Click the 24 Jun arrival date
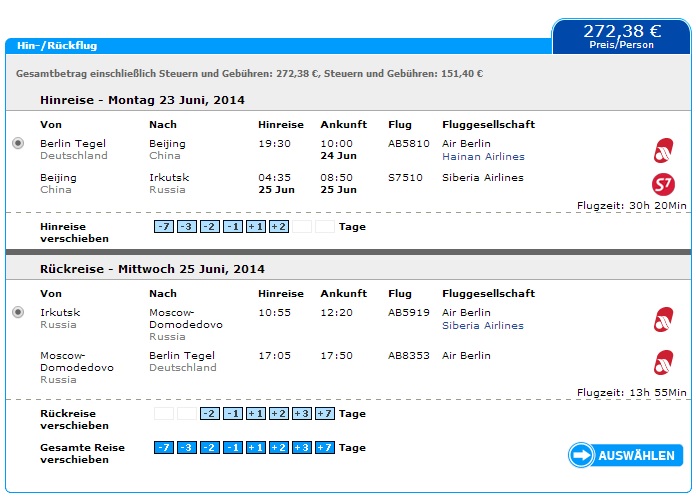Image resolution: width=696 pixels, height=499 pixels. click(x=338, y=156)
